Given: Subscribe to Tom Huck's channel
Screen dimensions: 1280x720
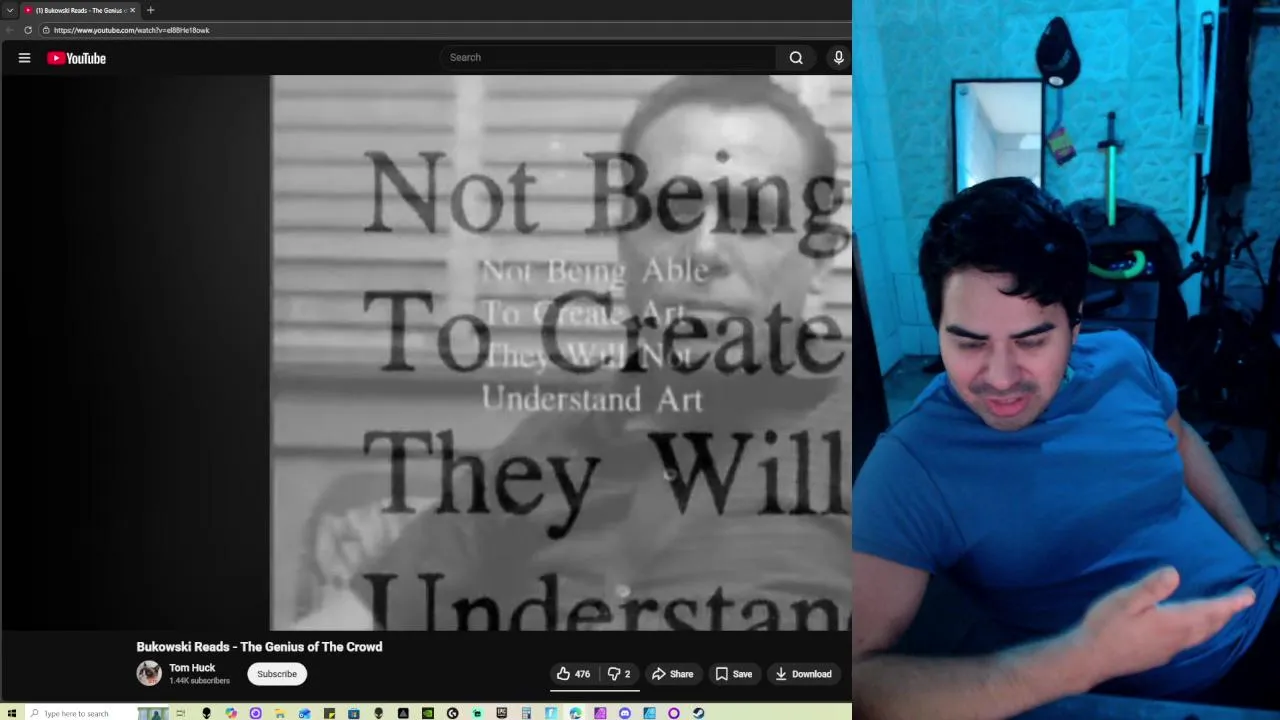Looking at the screenshot, I should tap(277, 674).
